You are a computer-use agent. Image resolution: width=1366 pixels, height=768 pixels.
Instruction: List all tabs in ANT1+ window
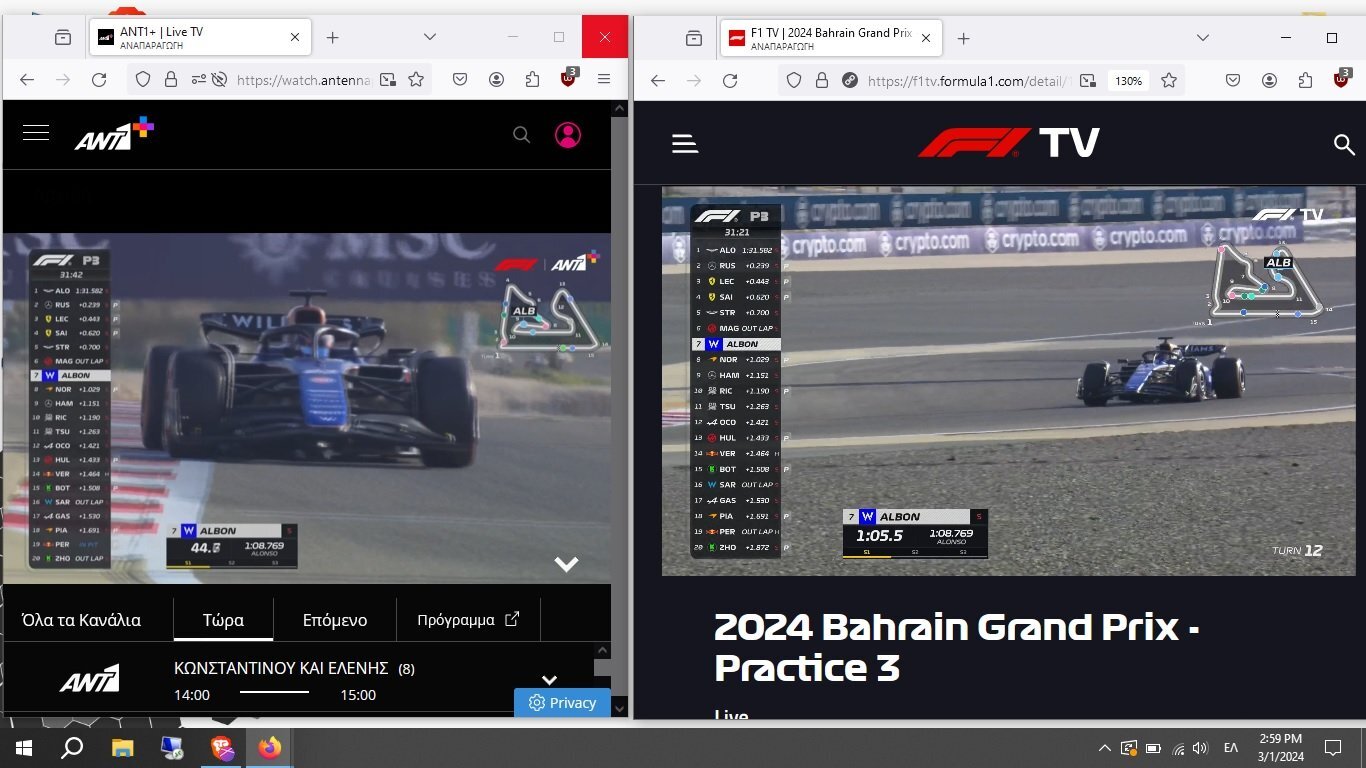pos(430,37)
